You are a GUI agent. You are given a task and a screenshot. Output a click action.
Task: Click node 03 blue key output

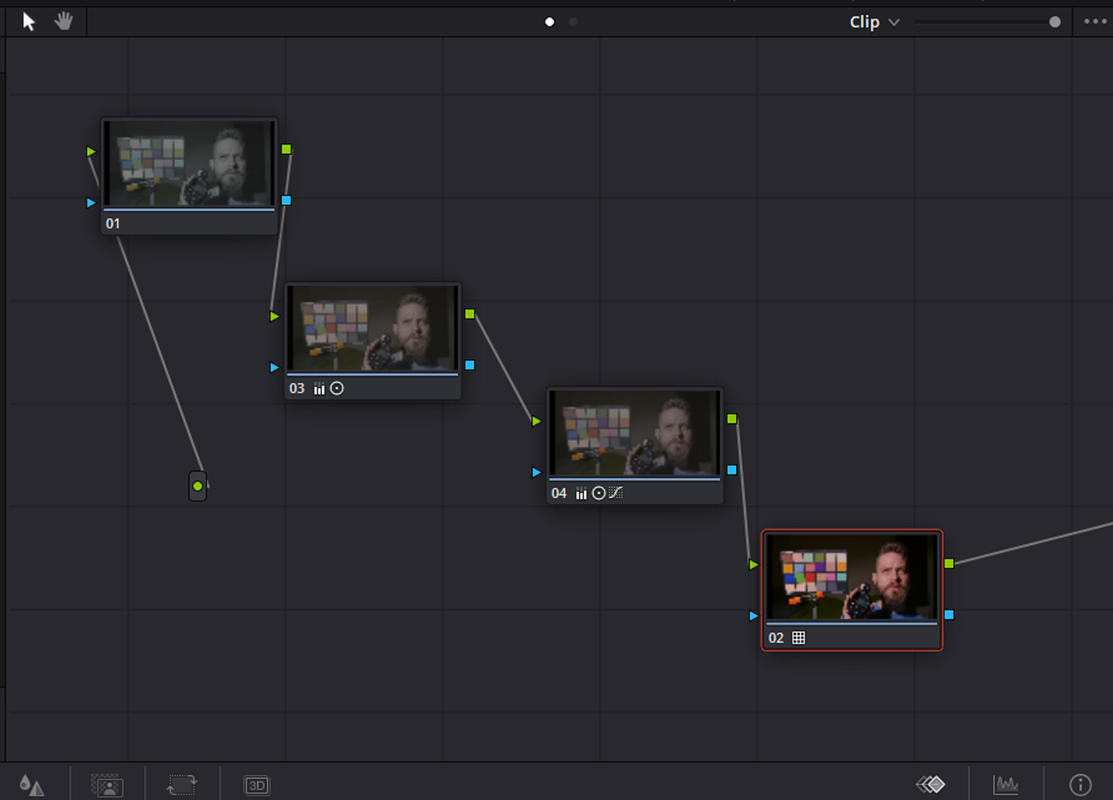(470, 365)
